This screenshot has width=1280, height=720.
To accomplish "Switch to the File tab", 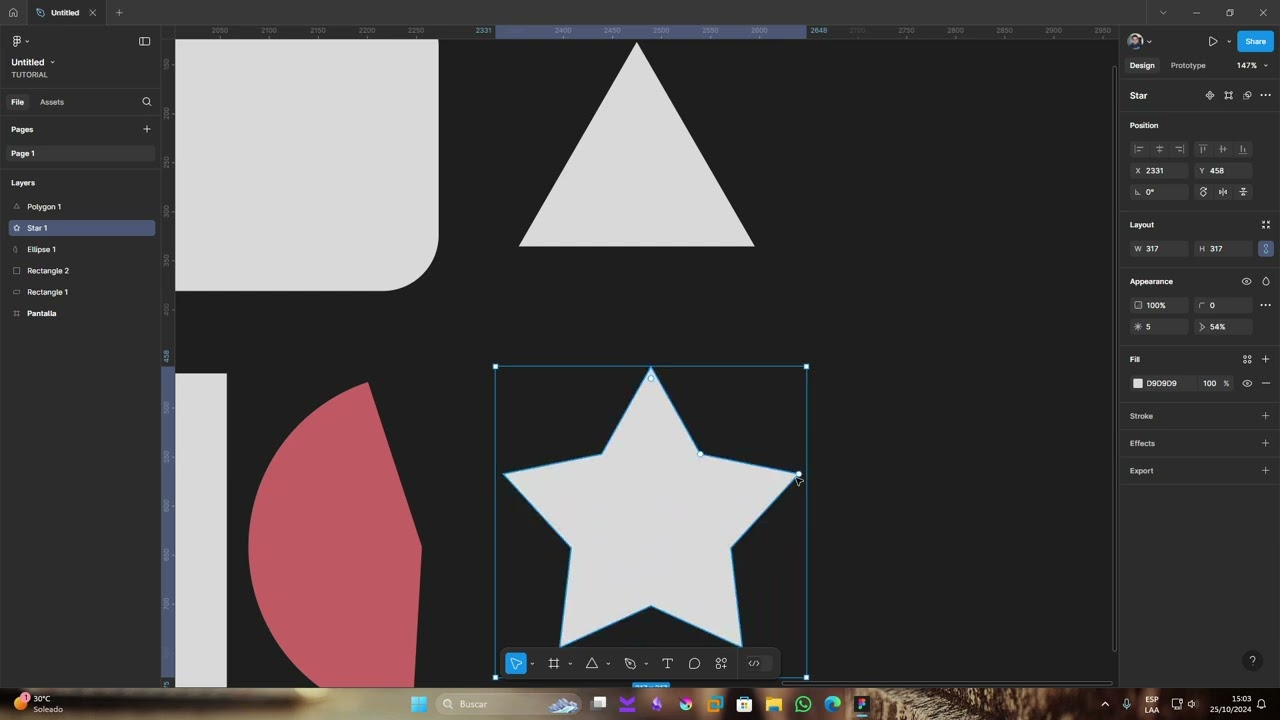I will click(x=17, y=102).
